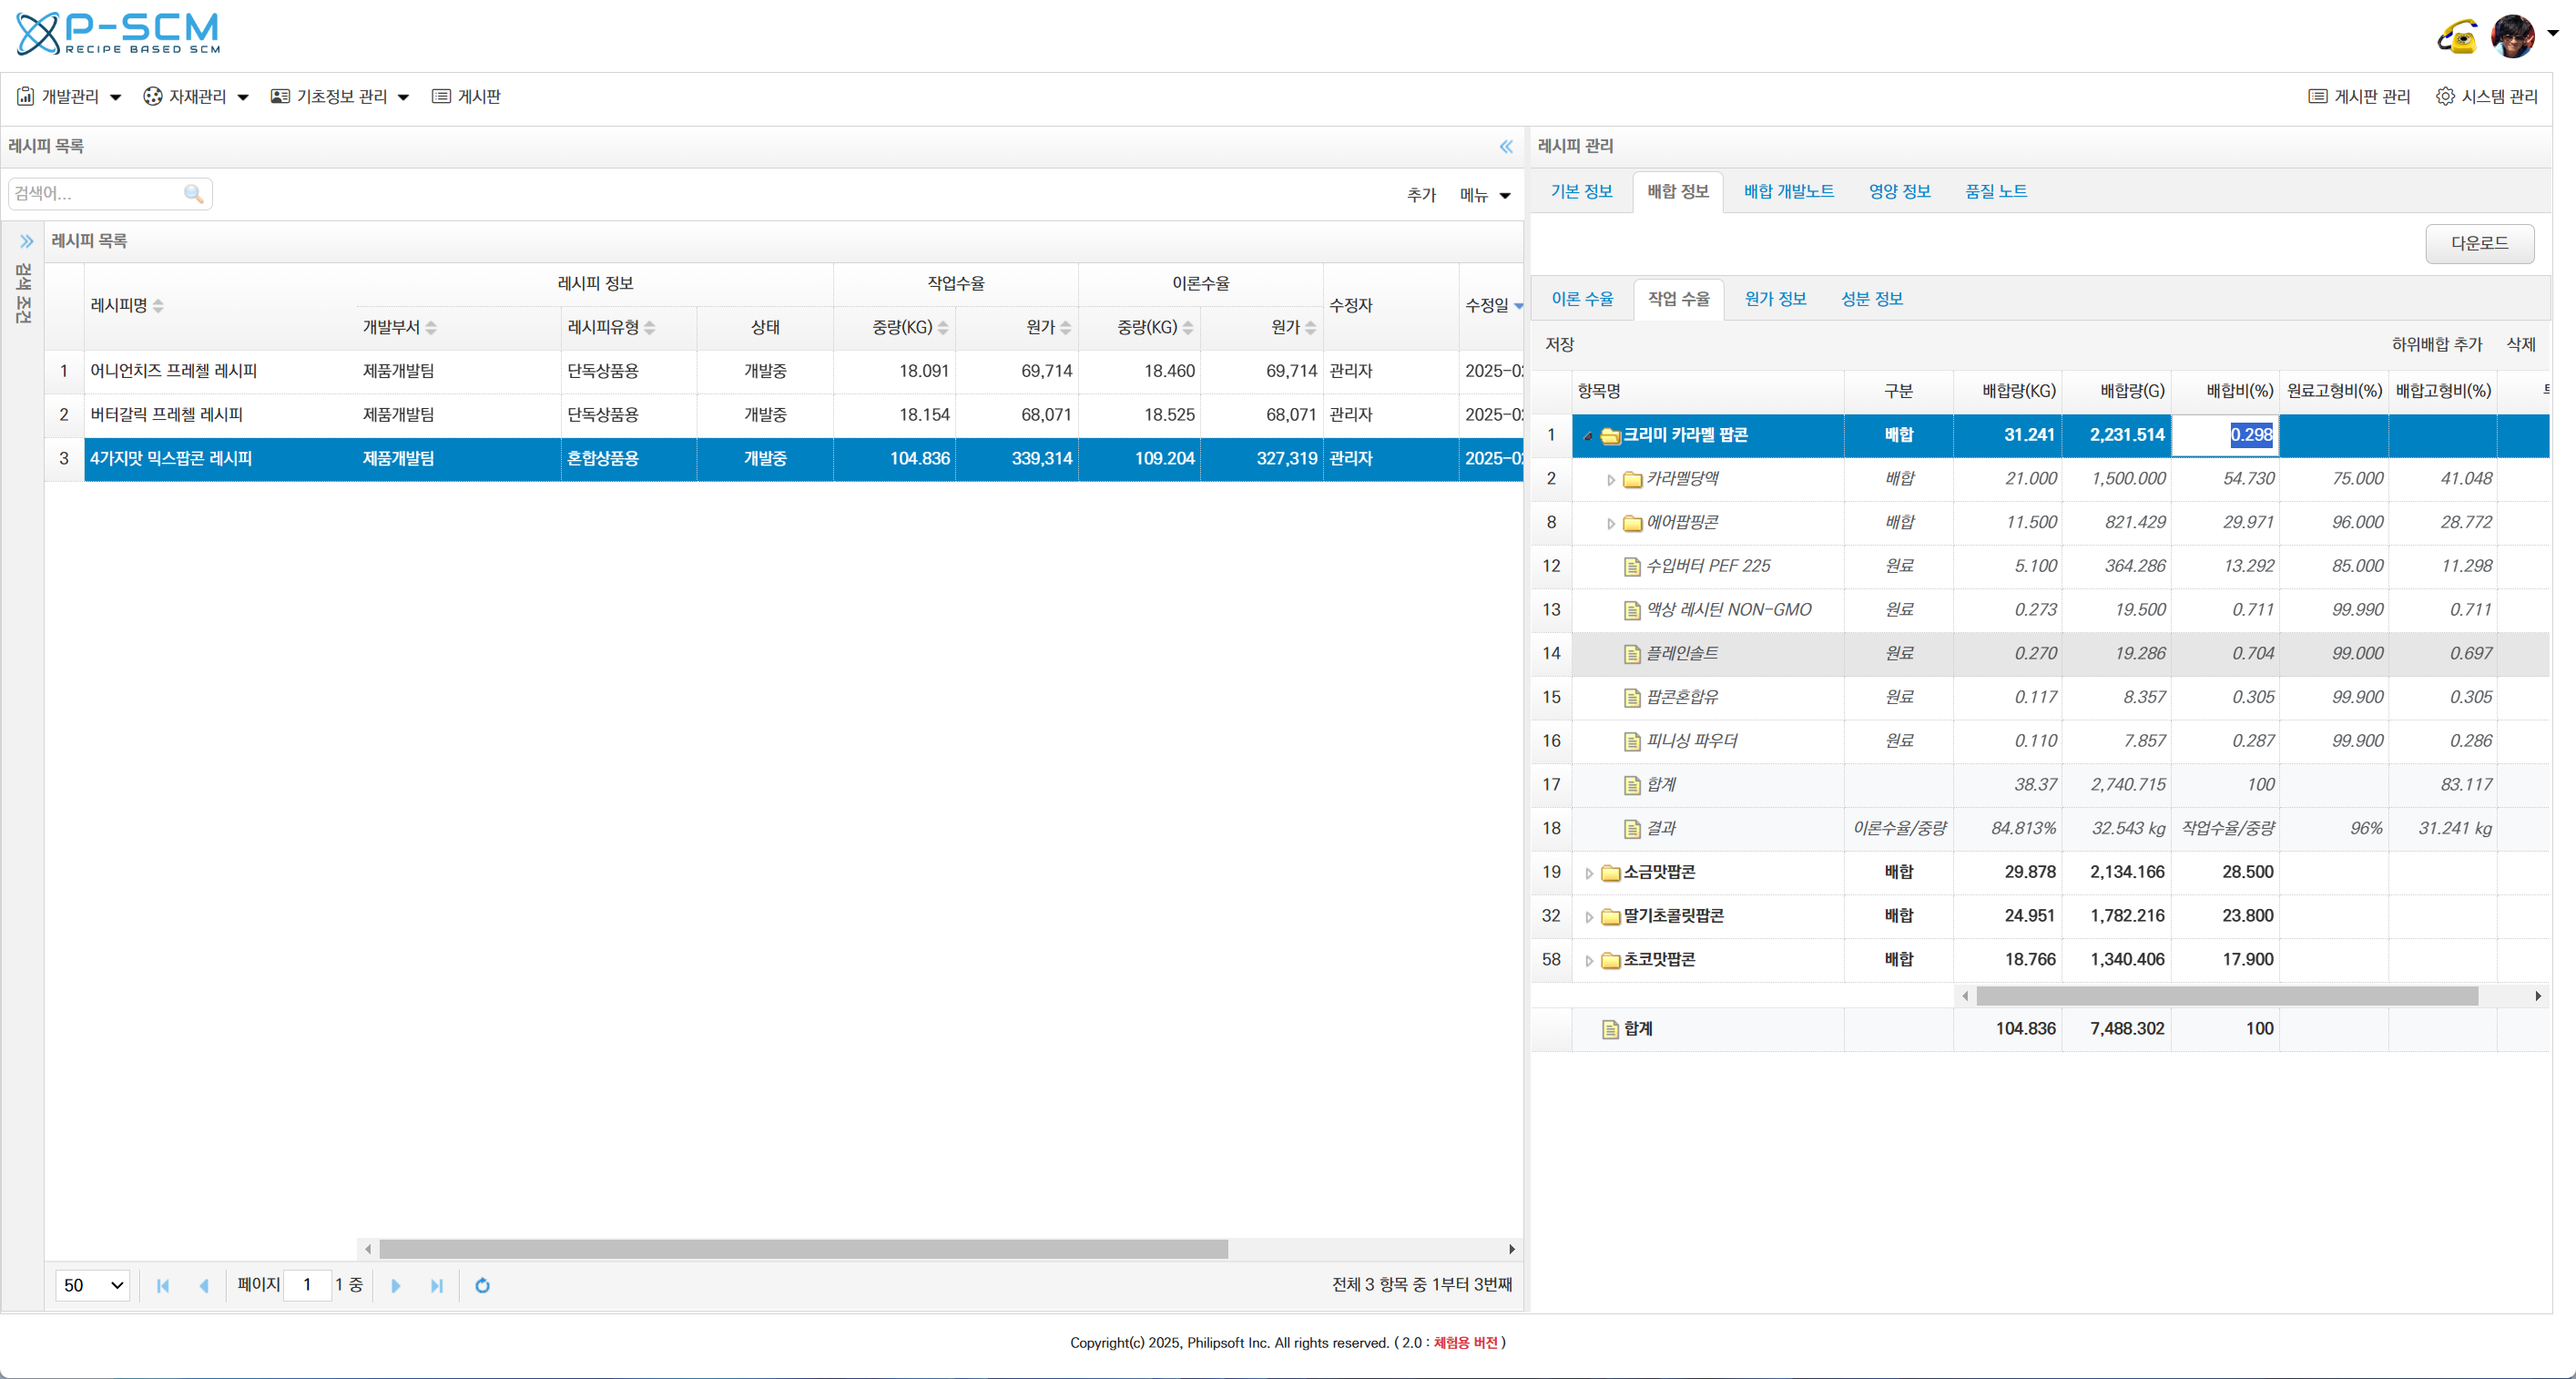Image resolution: width=2576 pixels, height=1379 pixels.
Task: Open the 메뉴 dropdown in recipe list
Action: click(x=1485, y=195)
